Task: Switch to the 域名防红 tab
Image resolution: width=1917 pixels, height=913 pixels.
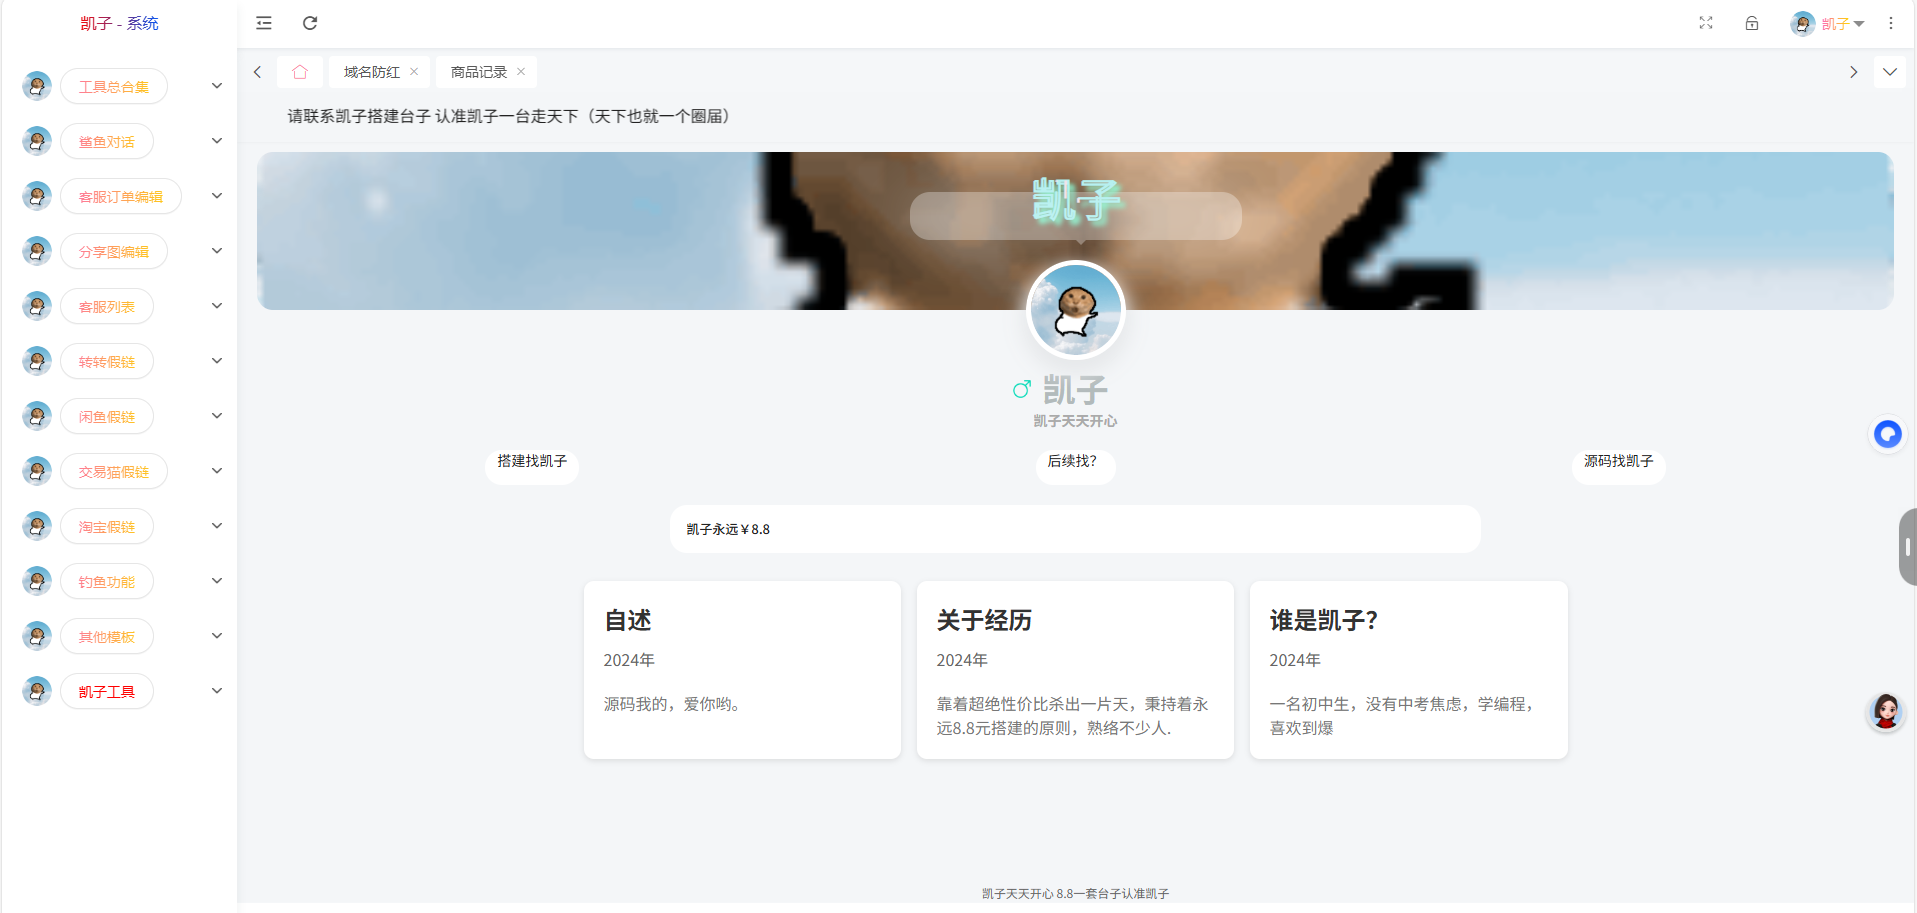Action: click(x=371, y=72)
